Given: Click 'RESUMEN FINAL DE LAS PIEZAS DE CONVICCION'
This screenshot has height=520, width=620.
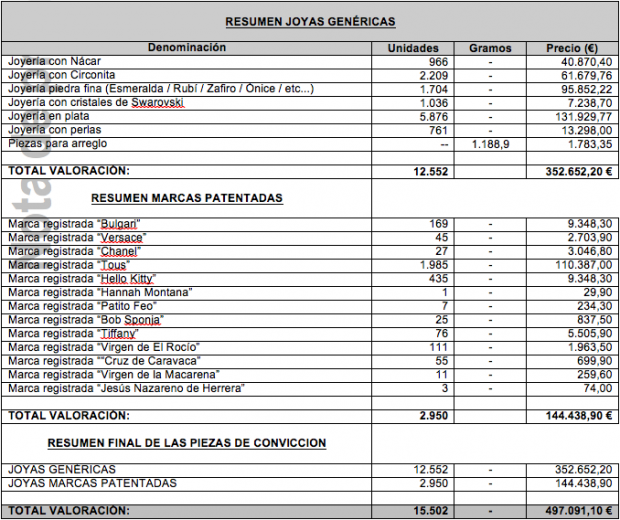Looking at the screenshot, I should 187,443.
